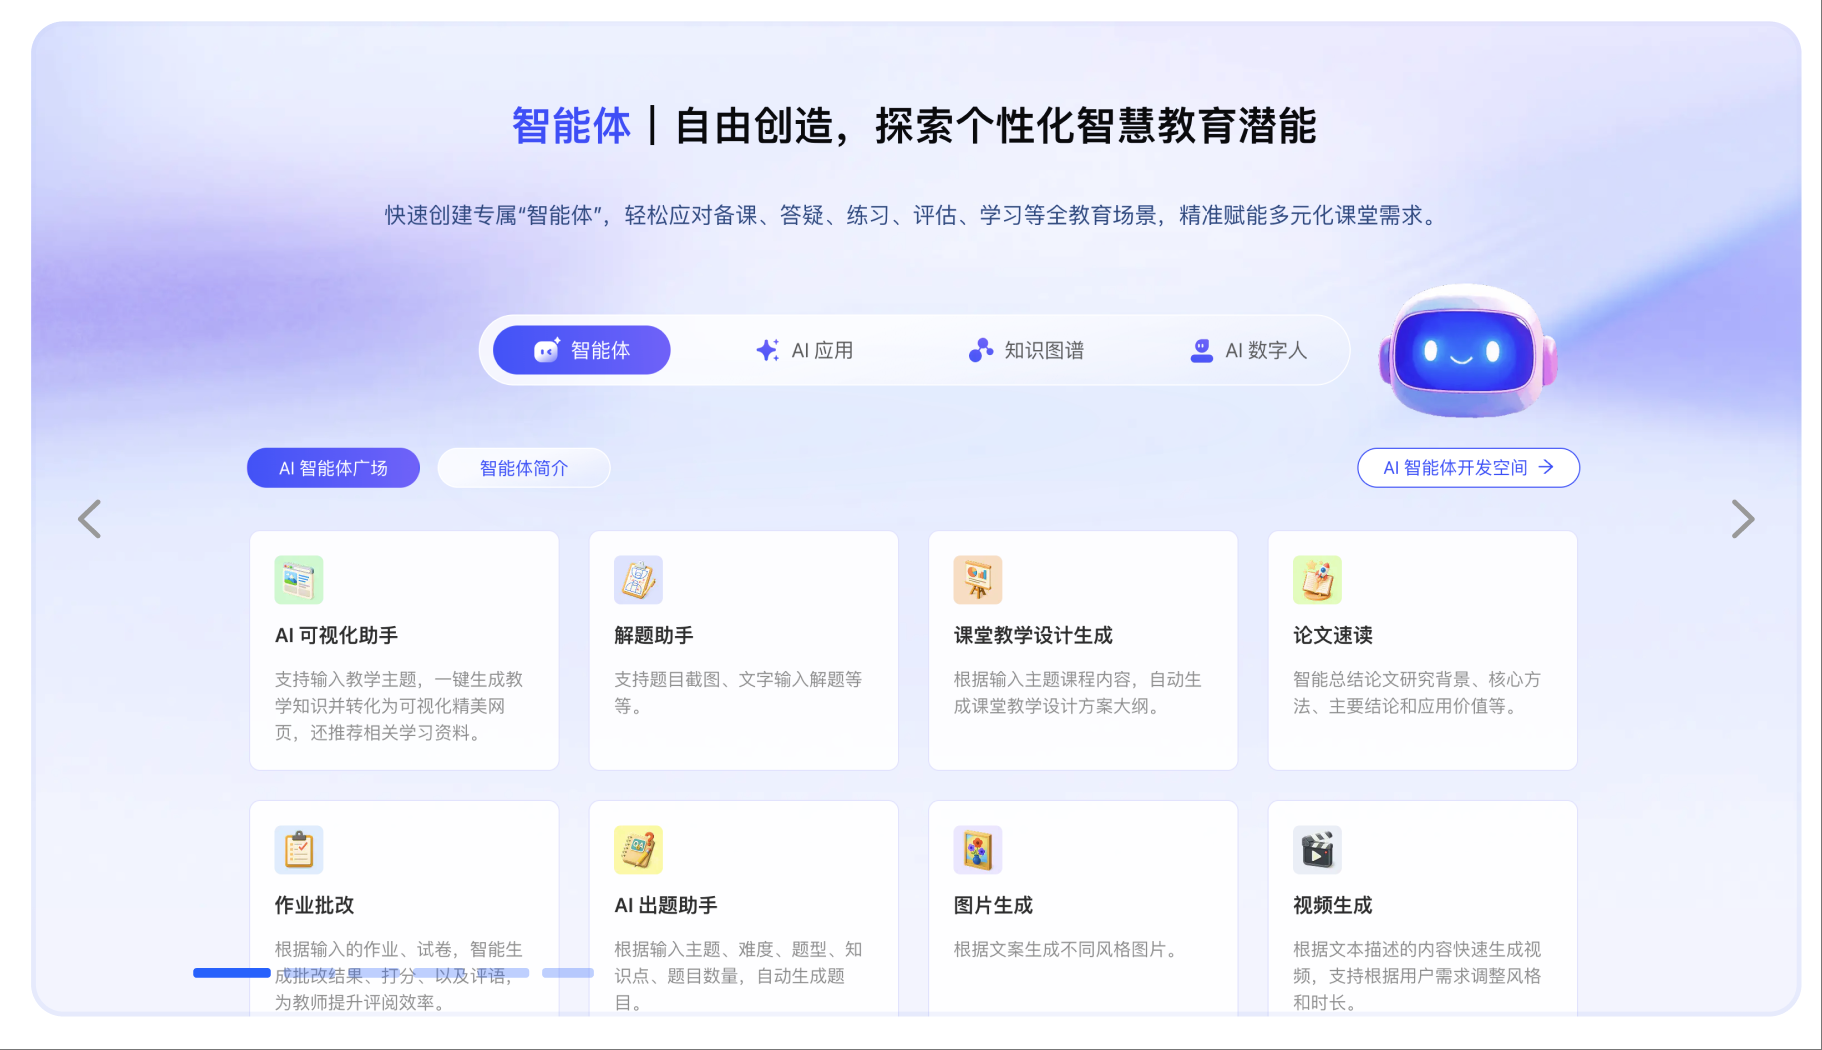Click the 论文速读 rocket icon
The image size is (1822, 1050).
coord(1317,580)
